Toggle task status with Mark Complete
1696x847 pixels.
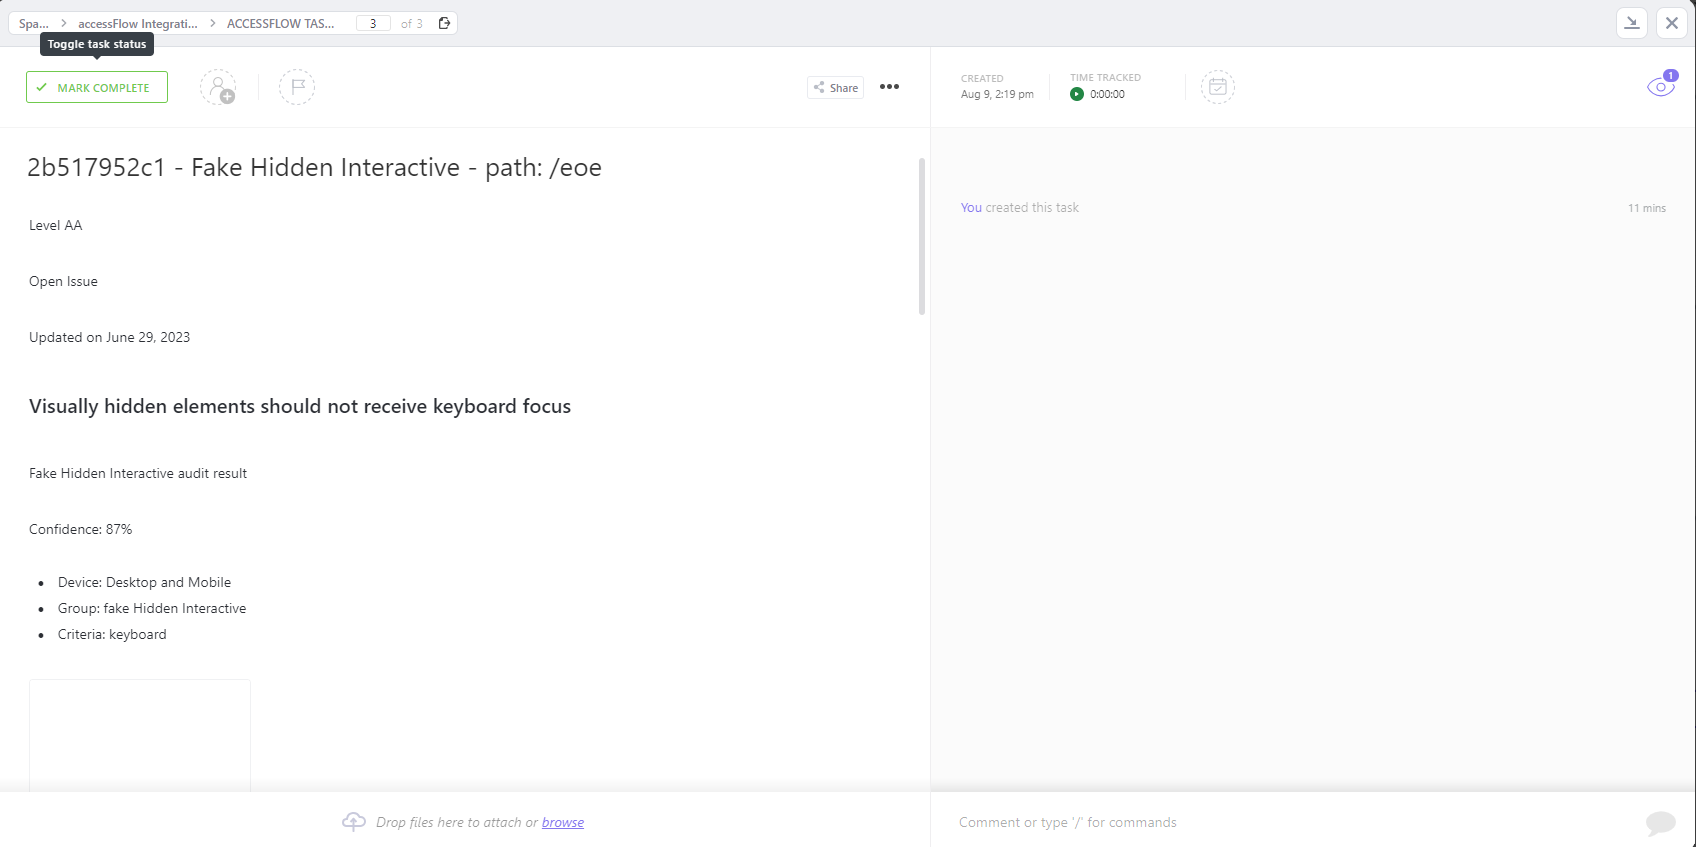click(x=97, y=88)
